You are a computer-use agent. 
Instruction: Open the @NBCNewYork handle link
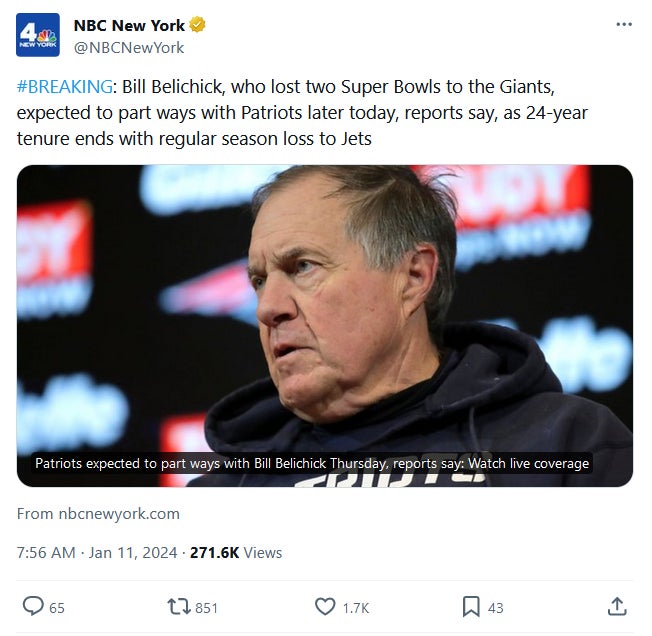(129, 47)
